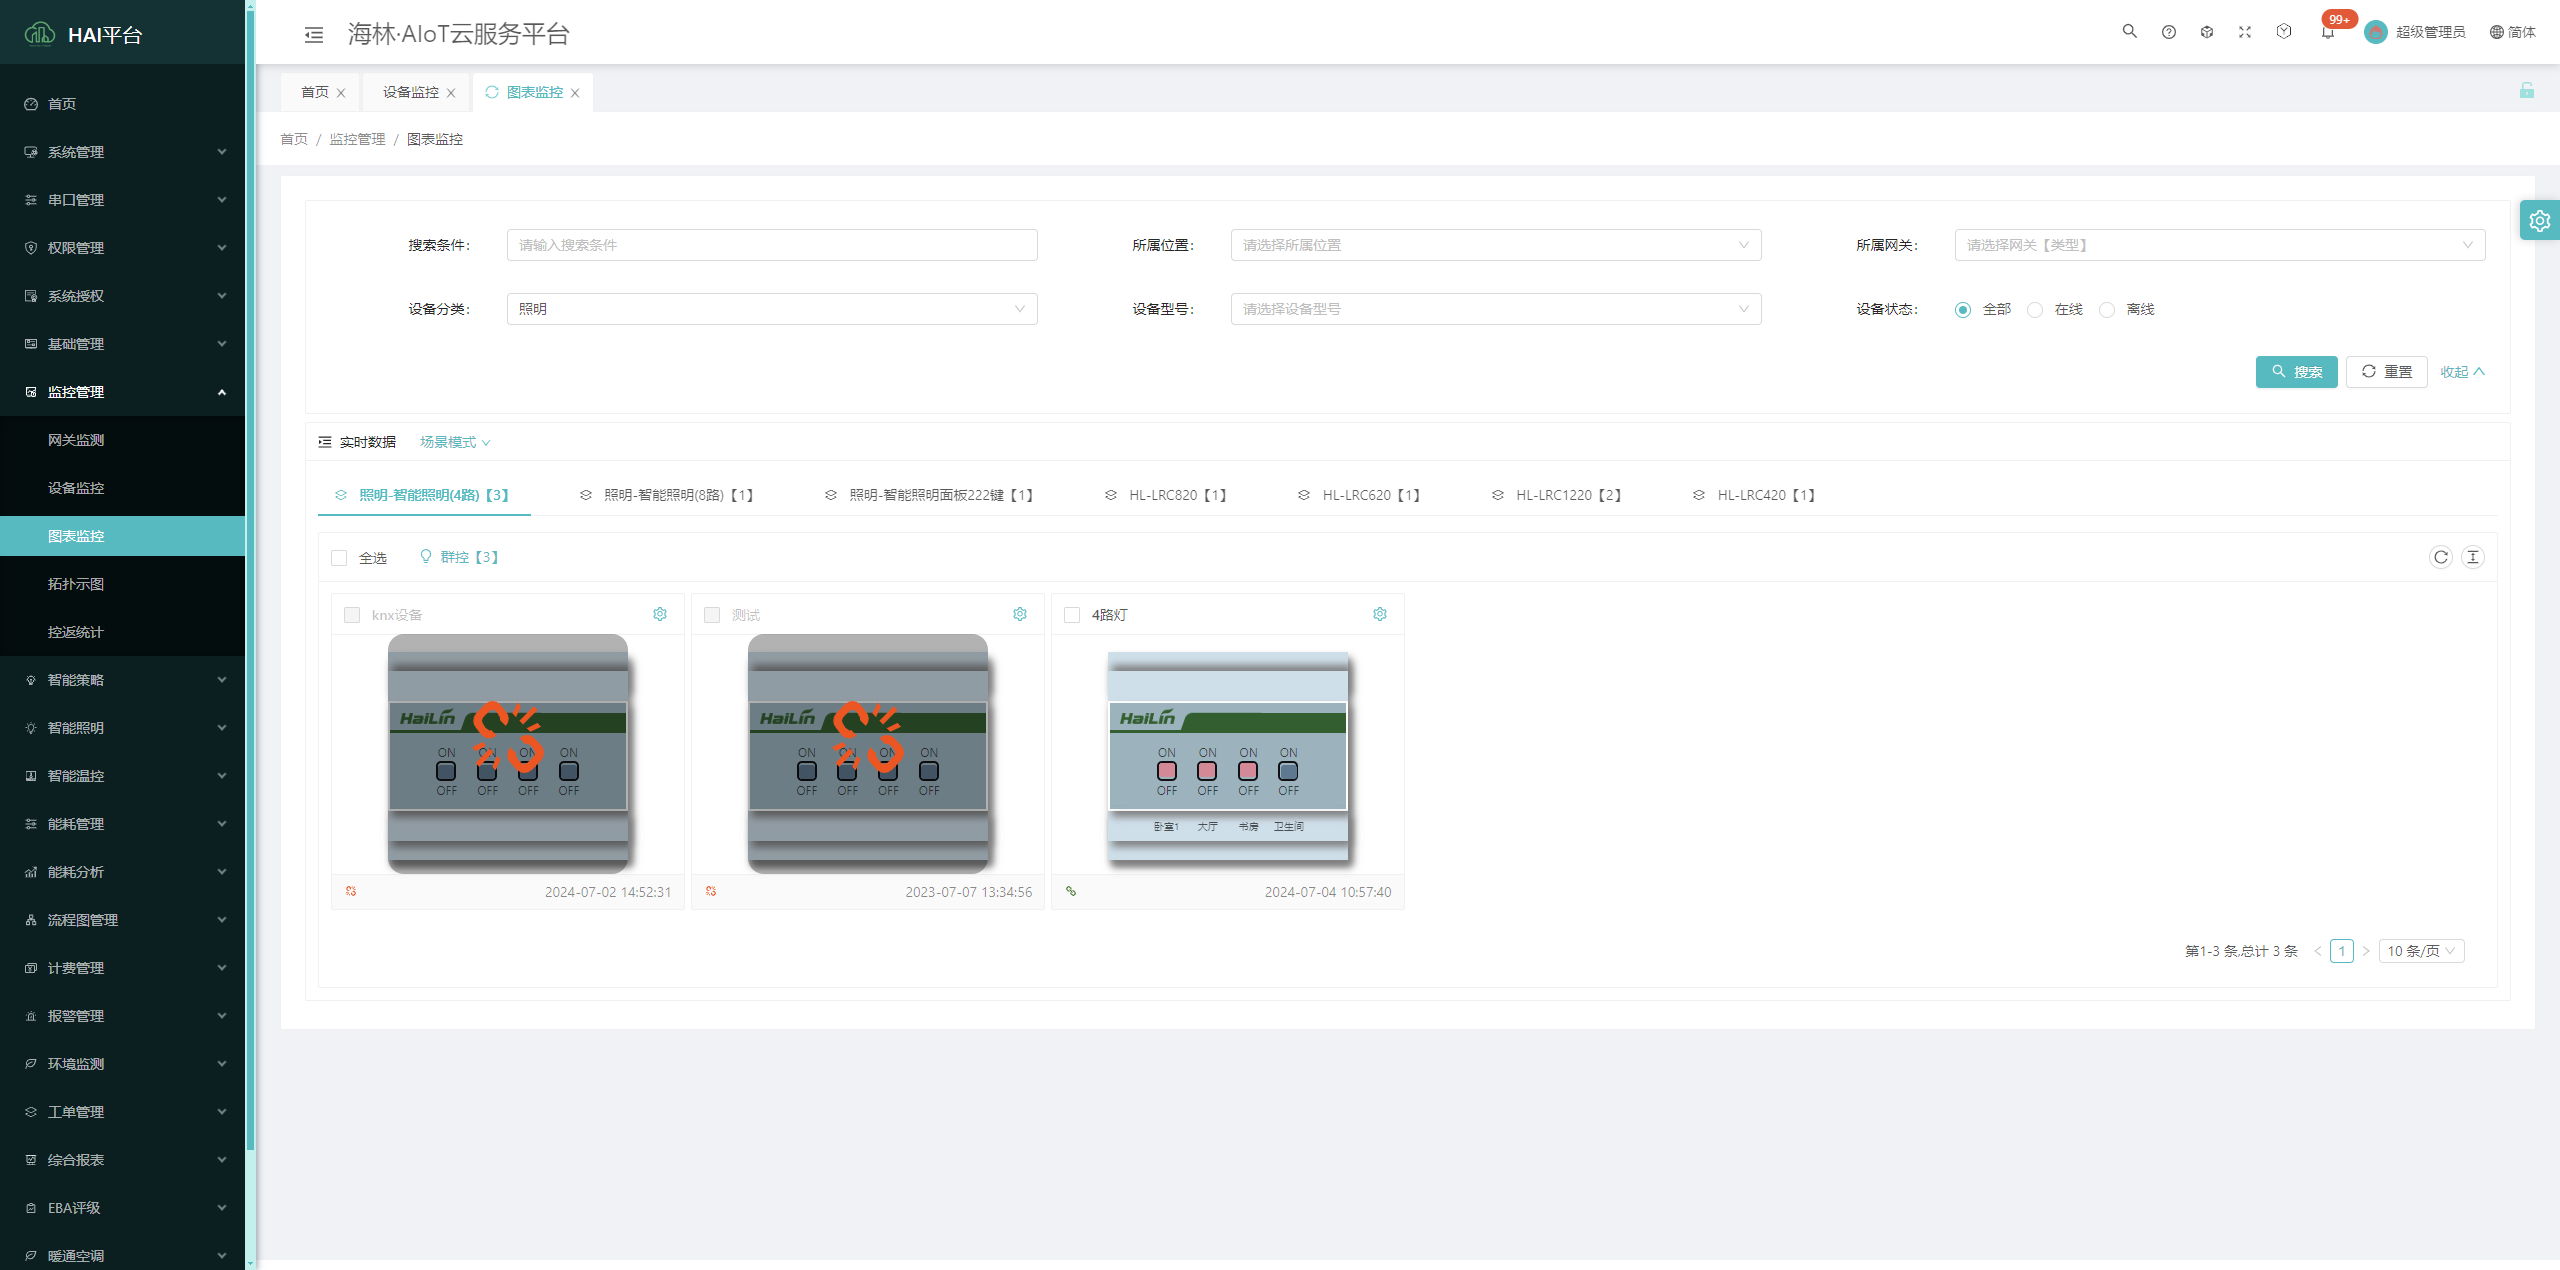Open the 设备分类 dropdown showing 照明
The height and width of the screenshot is (1270, 2560).
(x=771, y=309)
